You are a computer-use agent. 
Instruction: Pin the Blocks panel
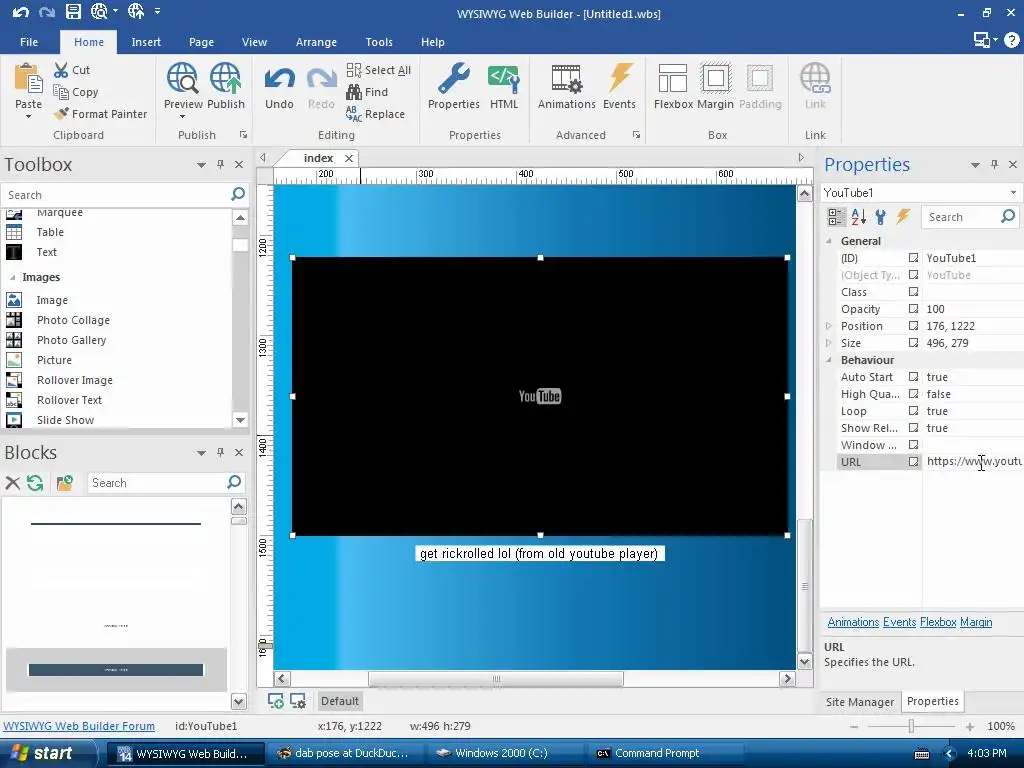[221, 453]
